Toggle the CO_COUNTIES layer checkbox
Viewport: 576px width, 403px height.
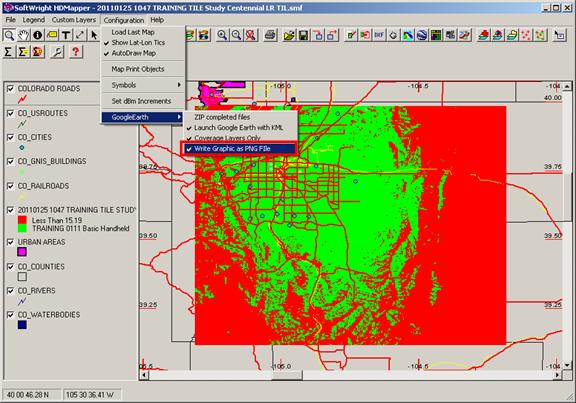coord(11,267)
